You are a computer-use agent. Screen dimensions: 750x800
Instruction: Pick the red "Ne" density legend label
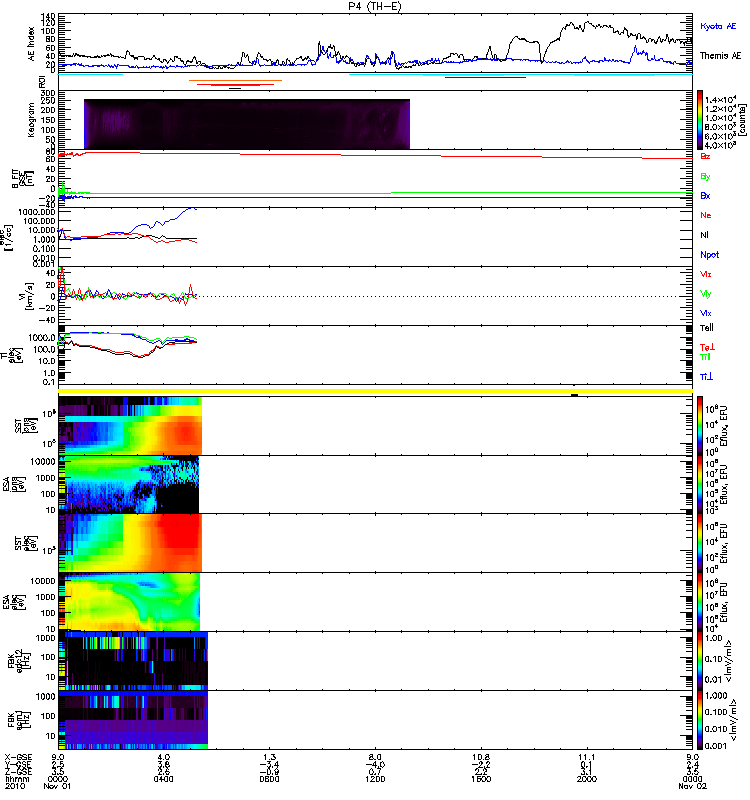click(x=706, y=215)
